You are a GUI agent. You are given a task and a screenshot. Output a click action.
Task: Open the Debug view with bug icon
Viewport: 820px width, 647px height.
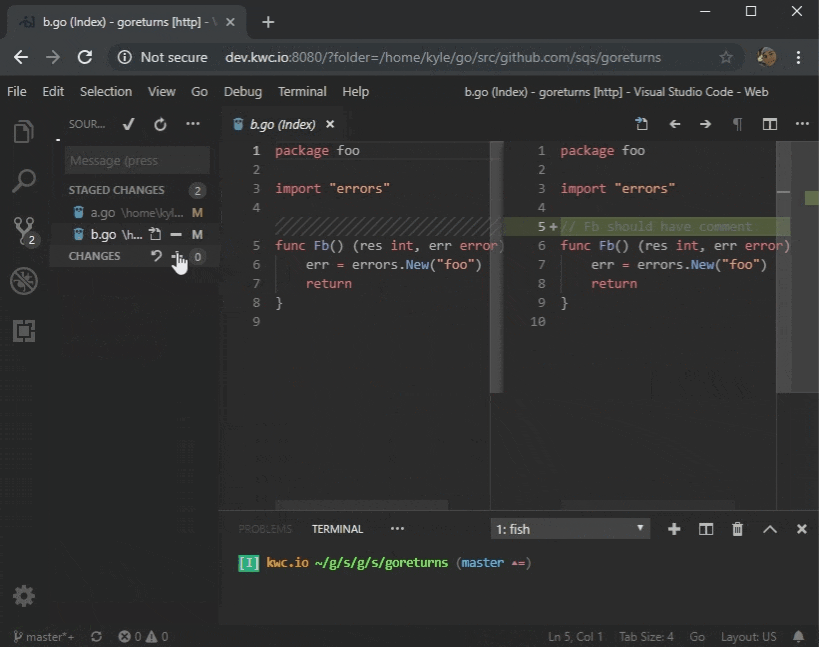[24, 281]
